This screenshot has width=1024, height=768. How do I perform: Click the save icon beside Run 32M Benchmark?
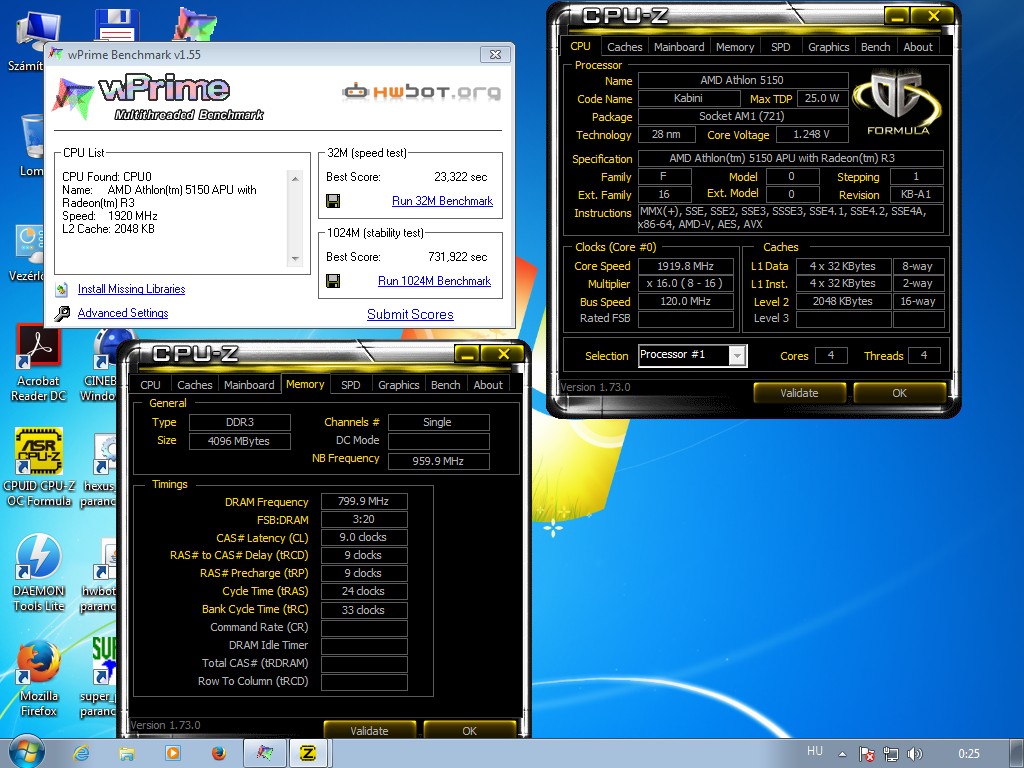tap(333, 201)
